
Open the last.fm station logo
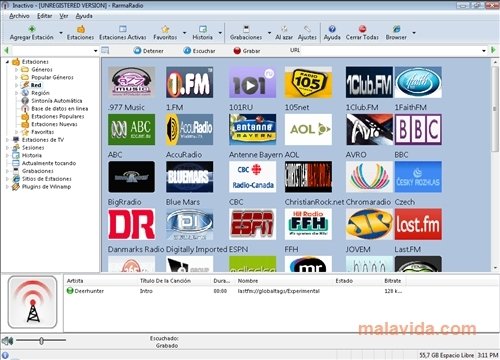418,224
